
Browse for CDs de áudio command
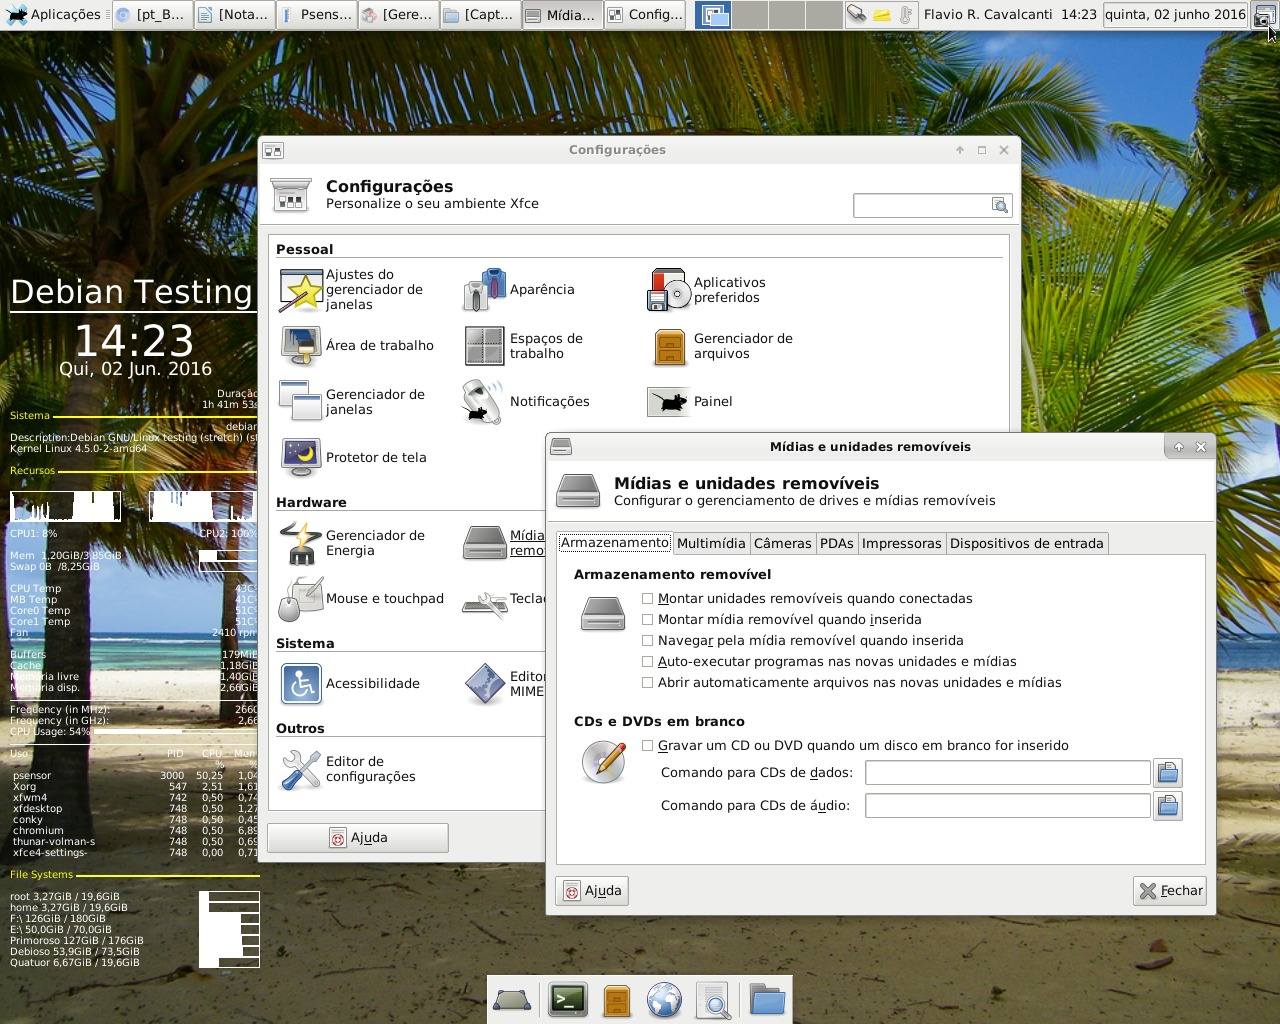pos(1167,806)
